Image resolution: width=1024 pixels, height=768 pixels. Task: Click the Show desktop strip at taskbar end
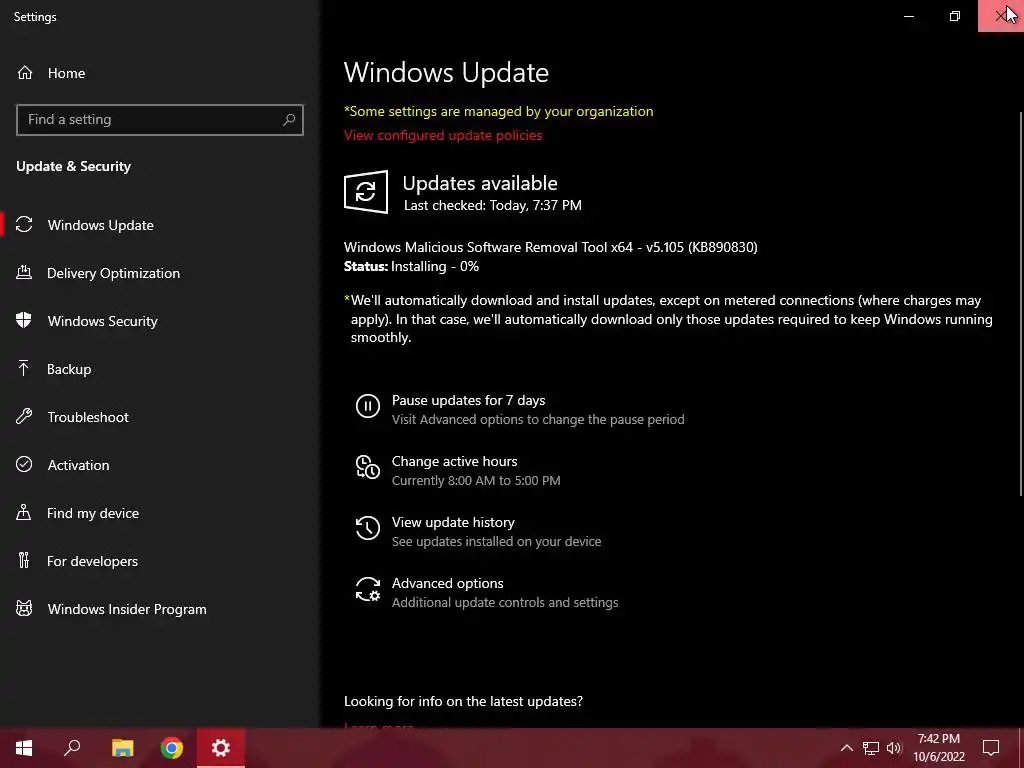[x=1021, y=748]
